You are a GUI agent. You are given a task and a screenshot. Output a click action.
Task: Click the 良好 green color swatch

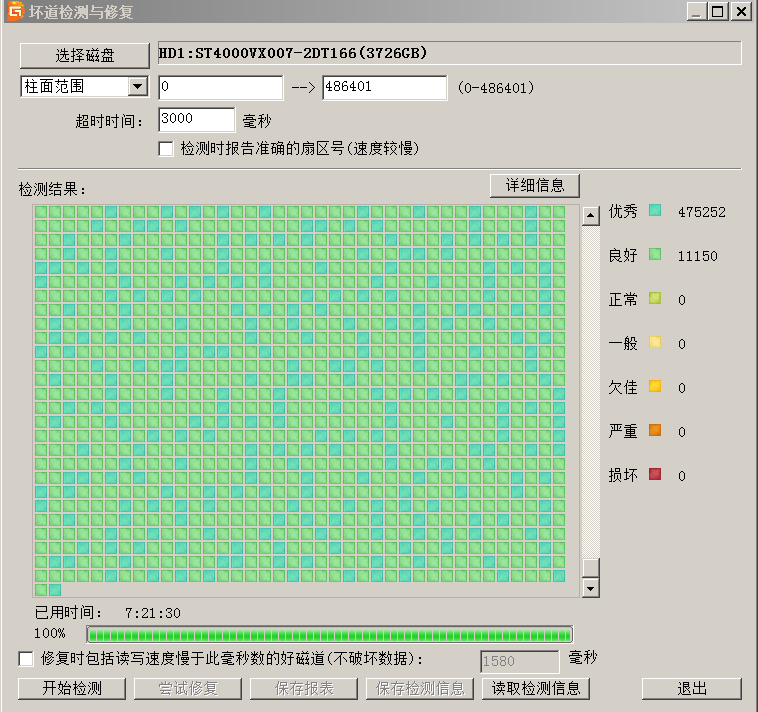tap(655, 255)
